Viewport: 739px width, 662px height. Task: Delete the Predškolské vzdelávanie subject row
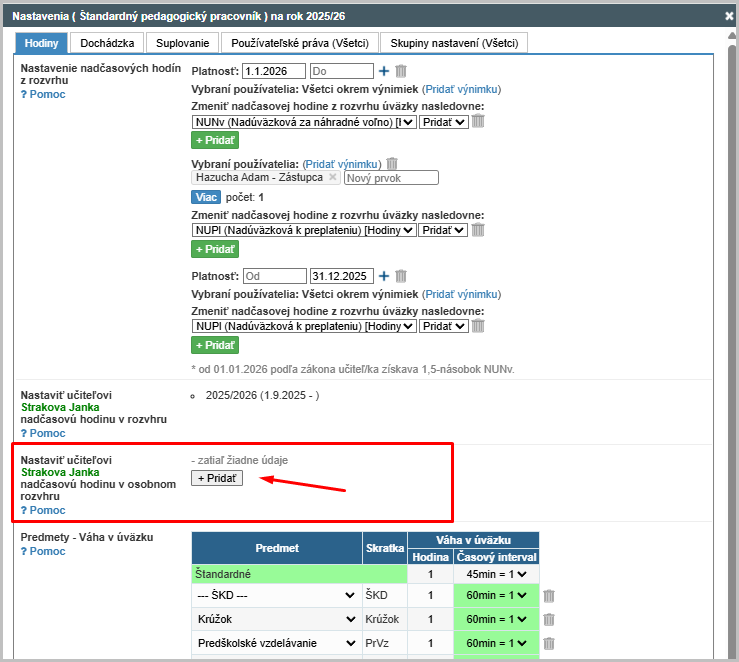click(549, 644)
